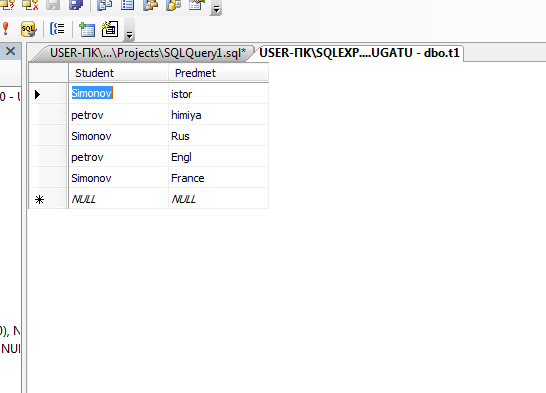Click the Add New Derived Table icon
Image resolution: width=546 pixels, height=393 pixels.
(x=110, y=29)
